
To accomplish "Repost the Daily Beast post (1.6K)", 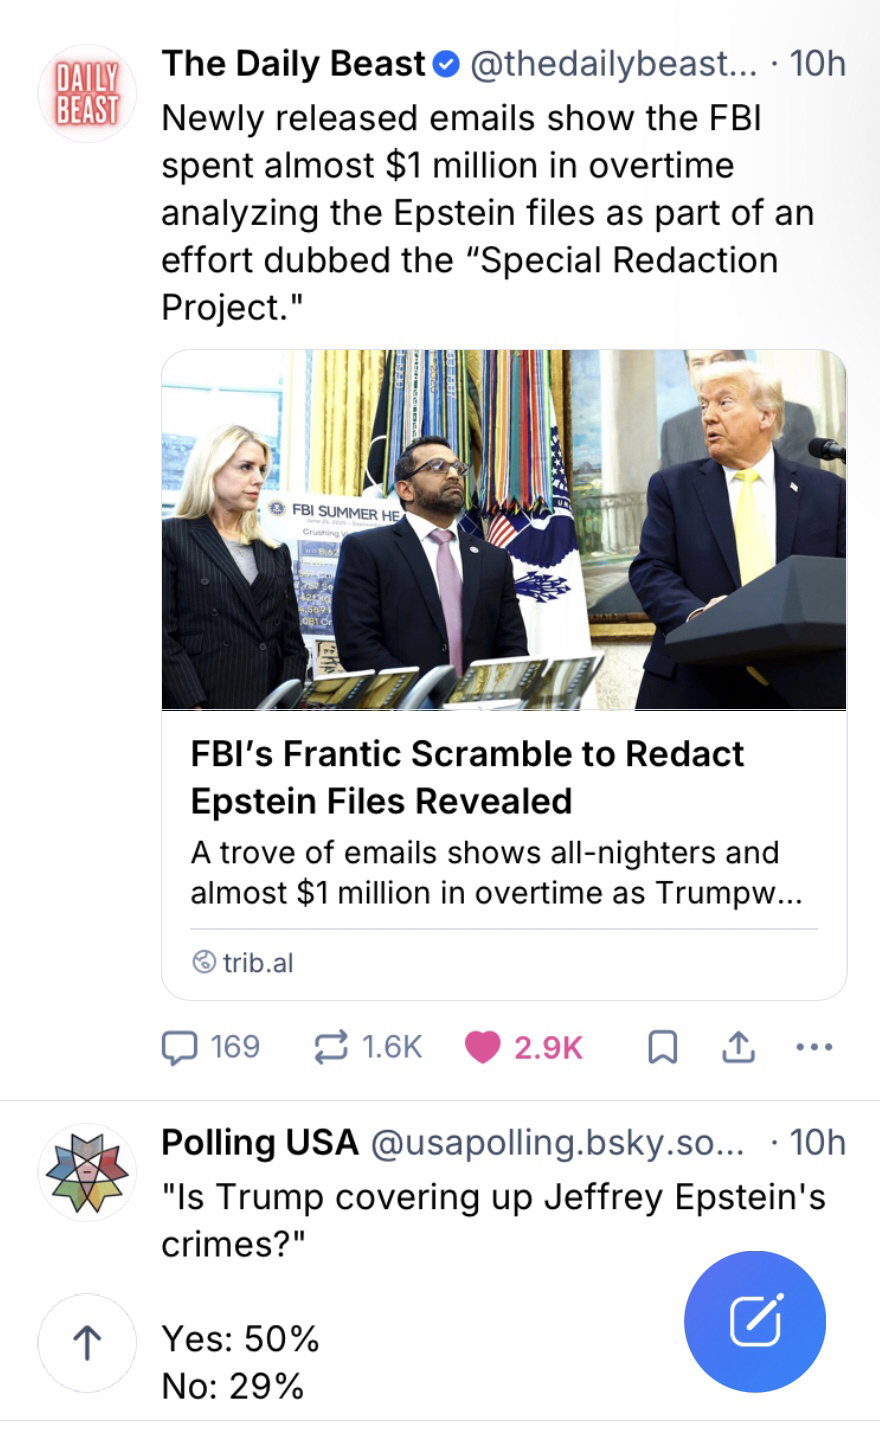I will (x=328, y=1046).
